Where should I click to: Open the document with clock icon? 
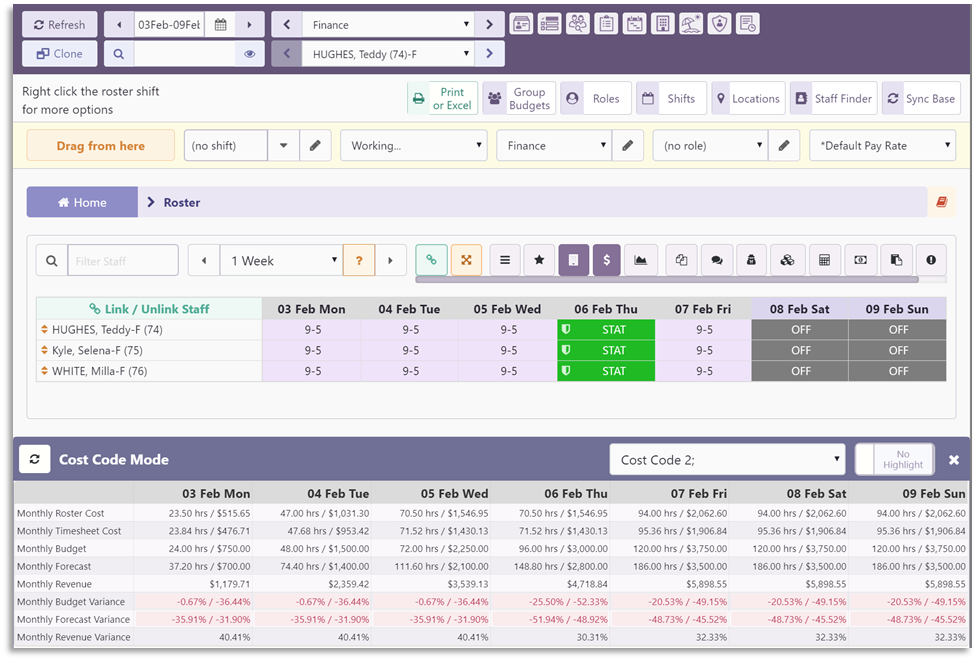coord(748,24)
